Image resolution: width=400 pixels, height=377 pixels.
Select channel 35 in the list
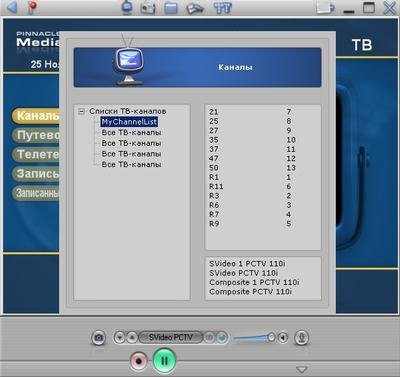click(263, 140)
